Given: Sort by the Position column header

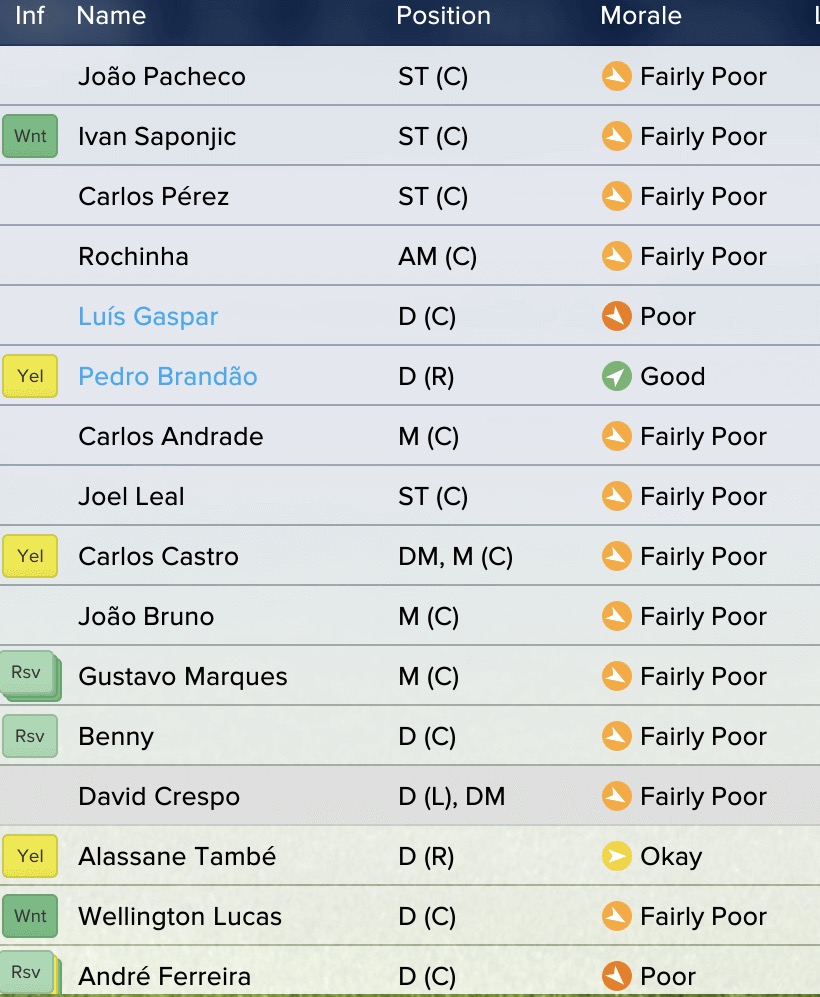Looking at the screenshot, I should coord(444,15).
